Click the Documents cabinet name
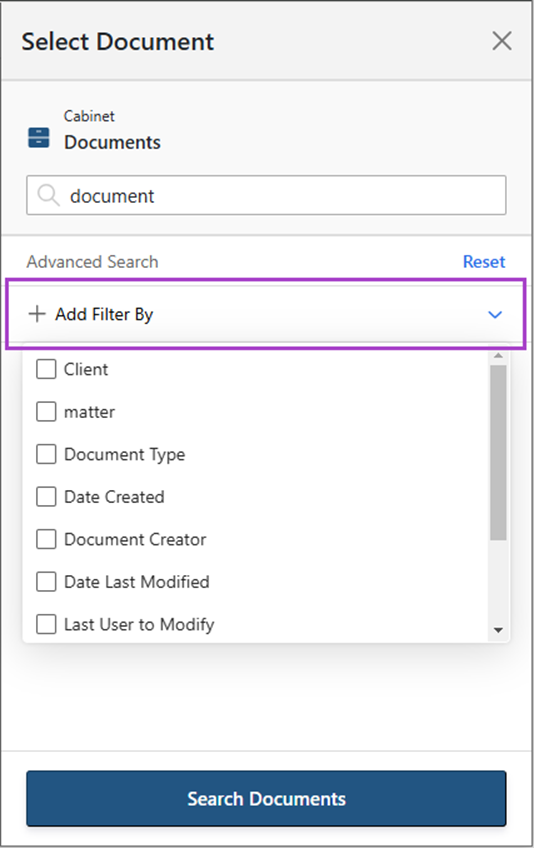534x848 pixels. [112, 142]
